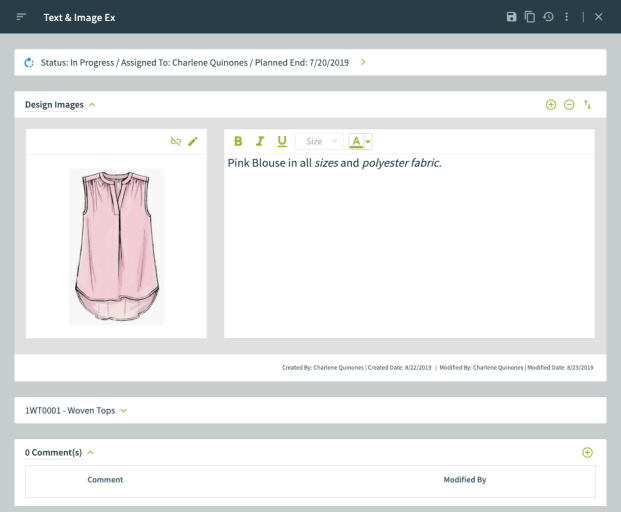Toggle underline formatting
The width and height of the screenshot is (621, 512).
point(281,142)
